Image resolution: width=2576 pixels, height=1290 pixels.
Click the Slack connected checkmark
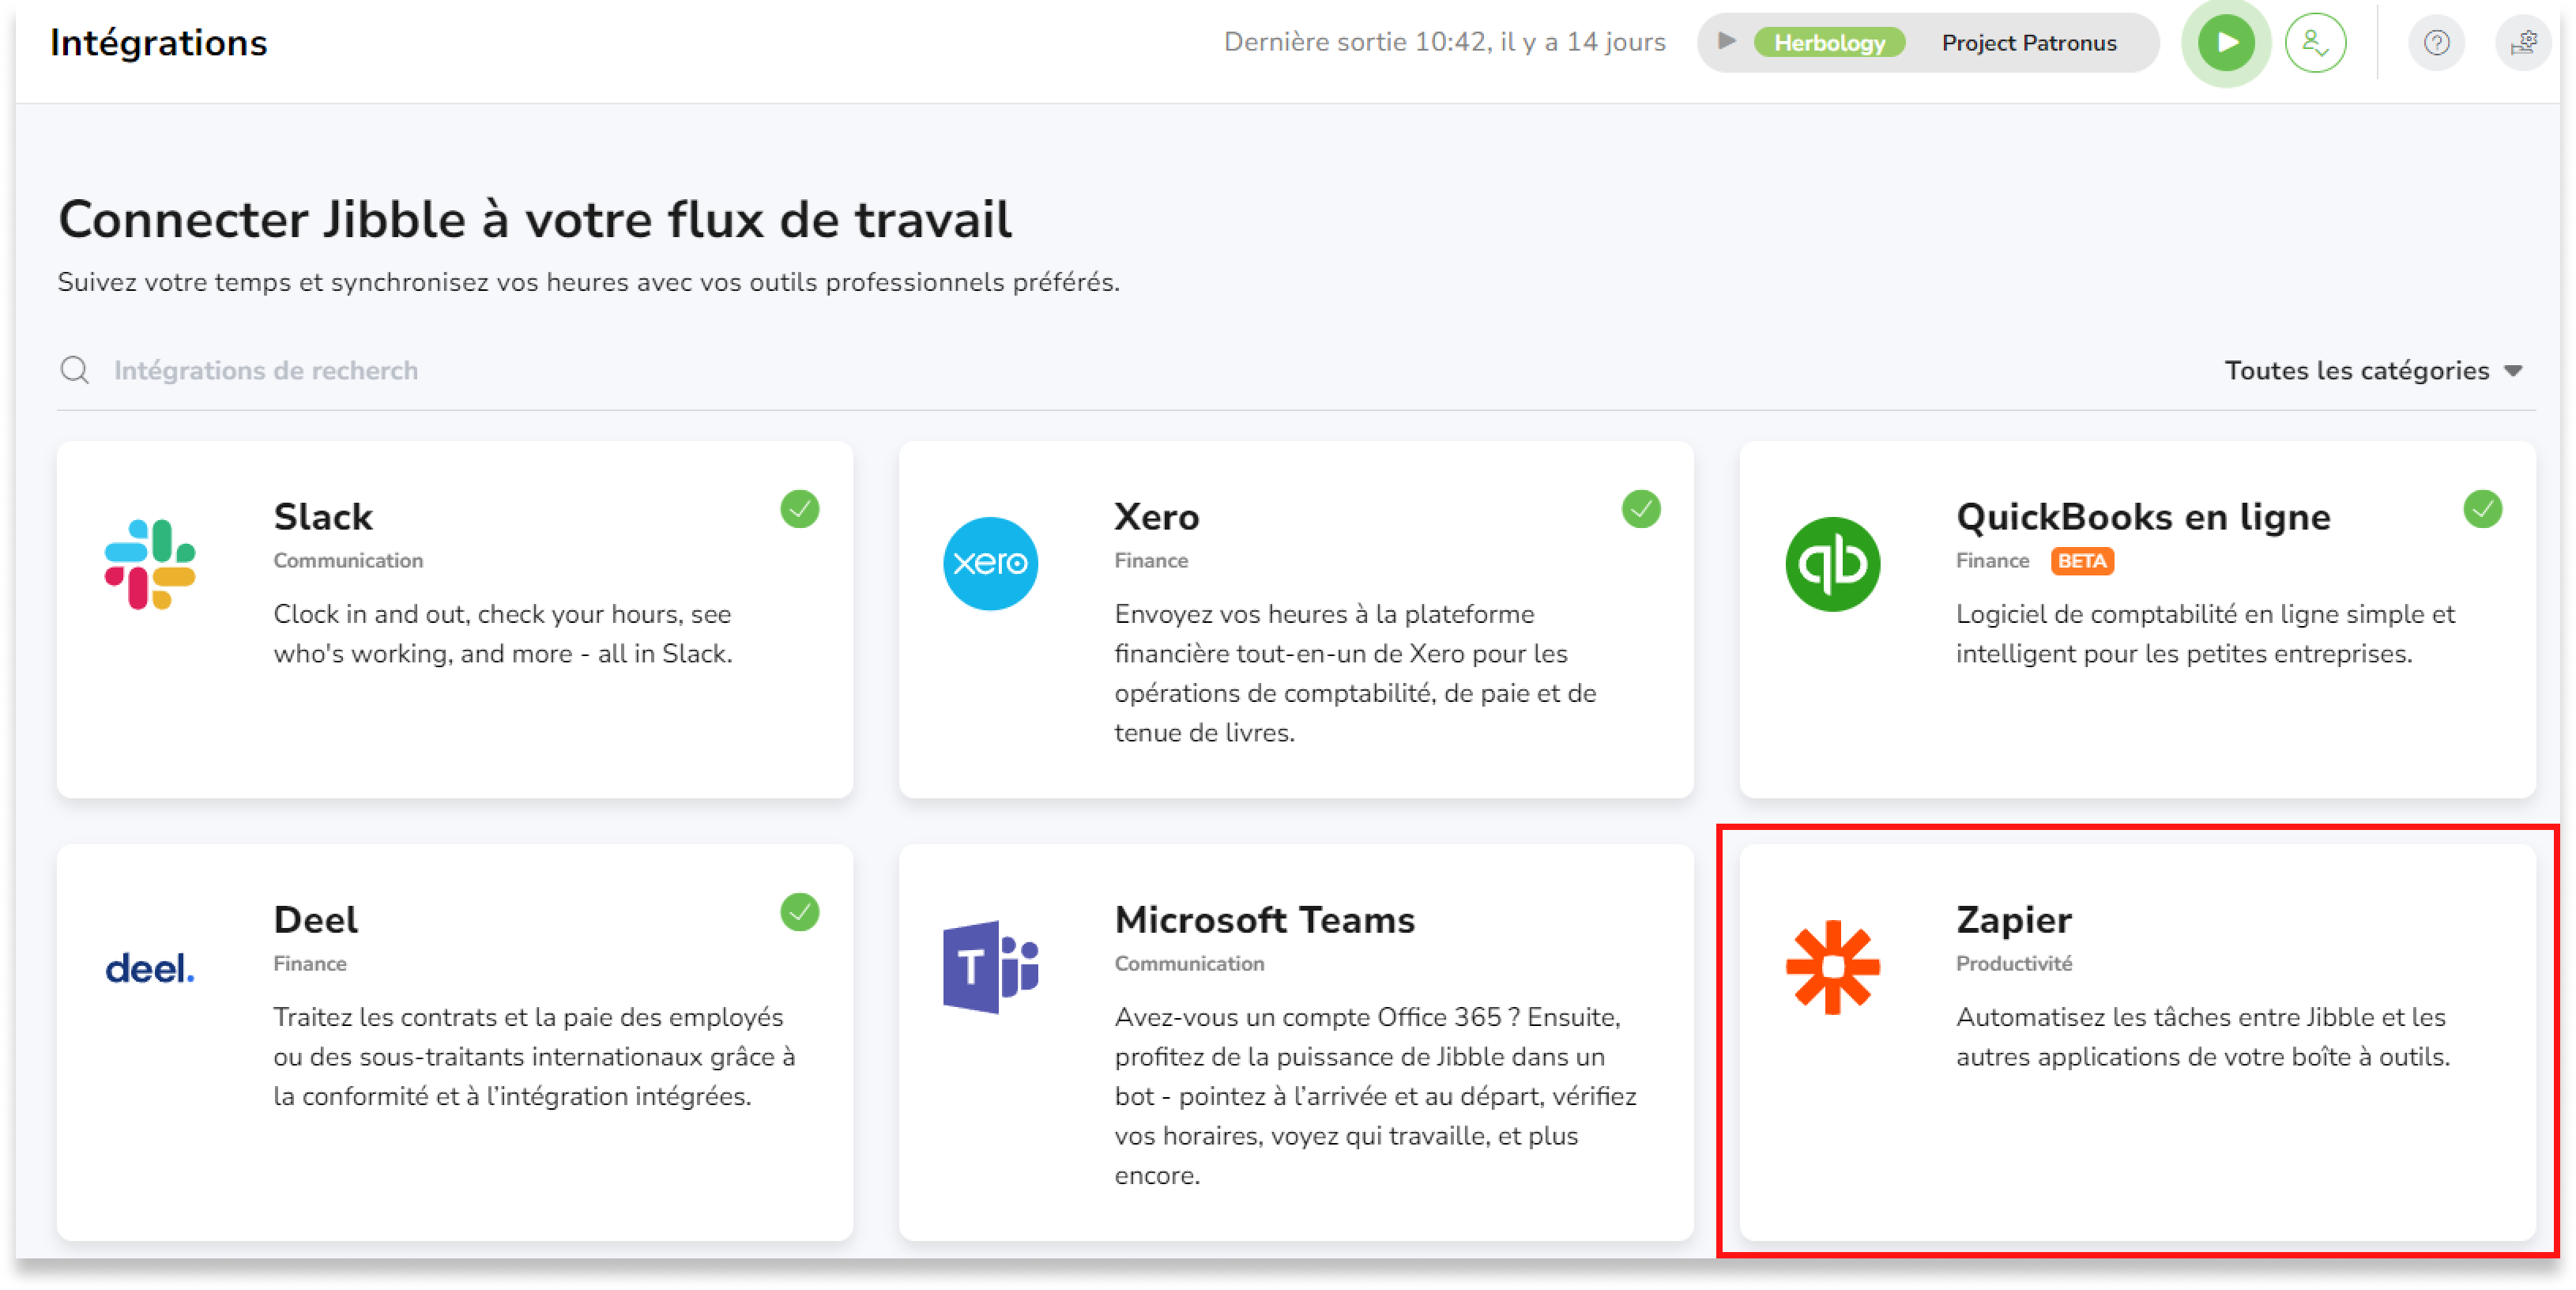[x=800, y=509]
